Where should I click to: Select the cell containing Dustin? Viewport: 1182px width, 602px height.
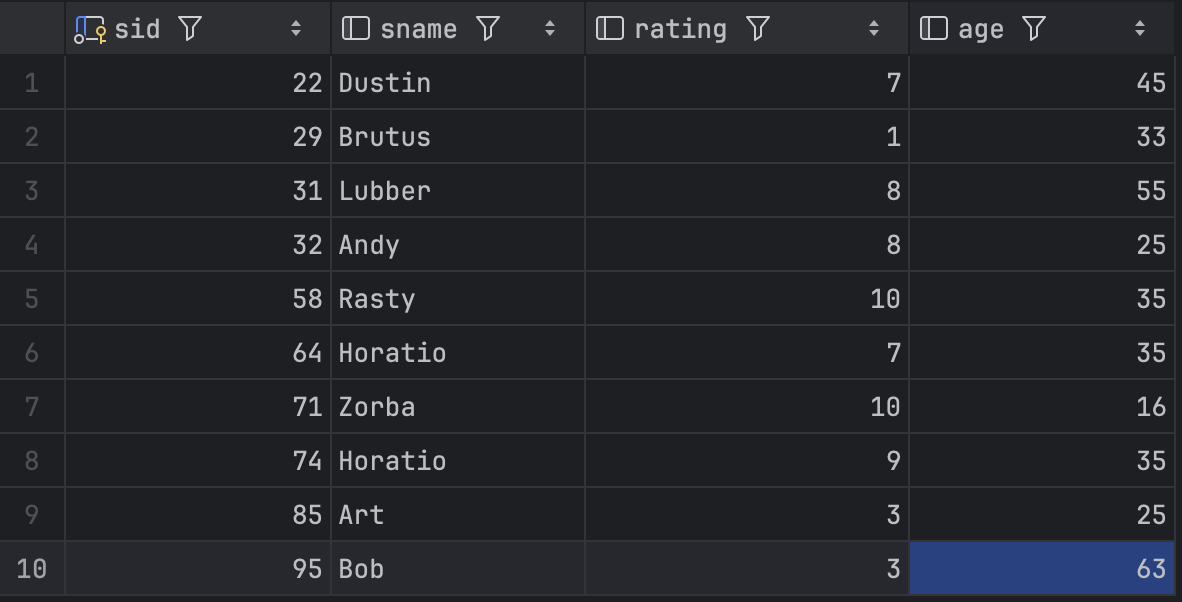[458, 82]
